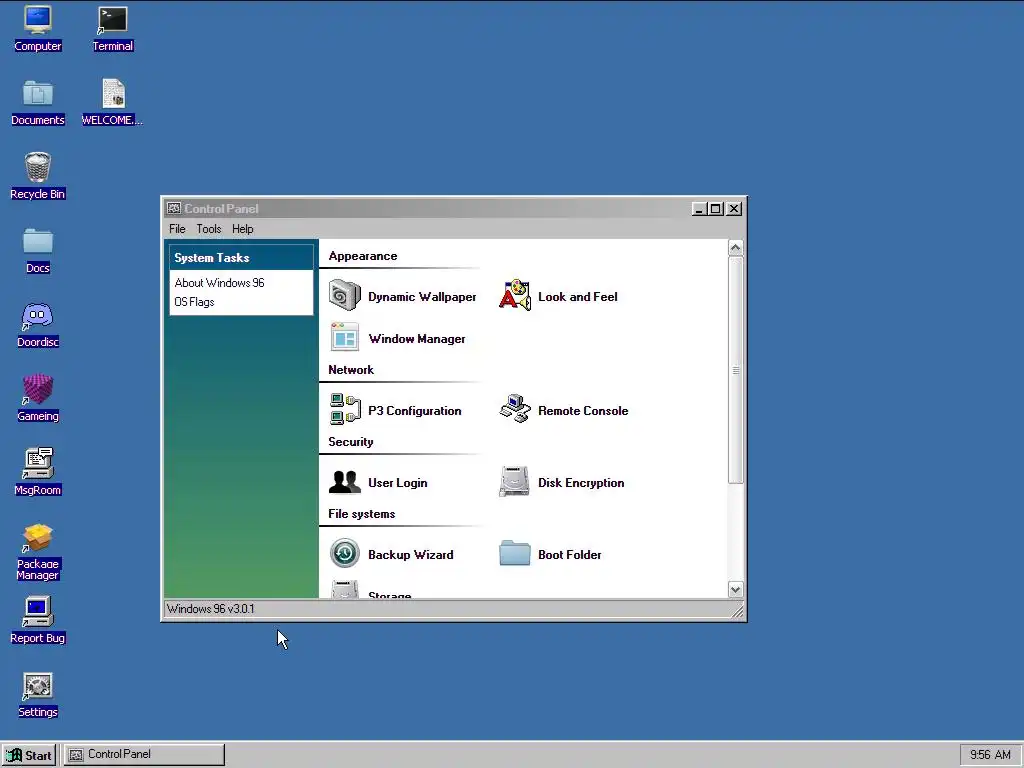Select the Package Manager desktop icon

[x=38, y=552]
